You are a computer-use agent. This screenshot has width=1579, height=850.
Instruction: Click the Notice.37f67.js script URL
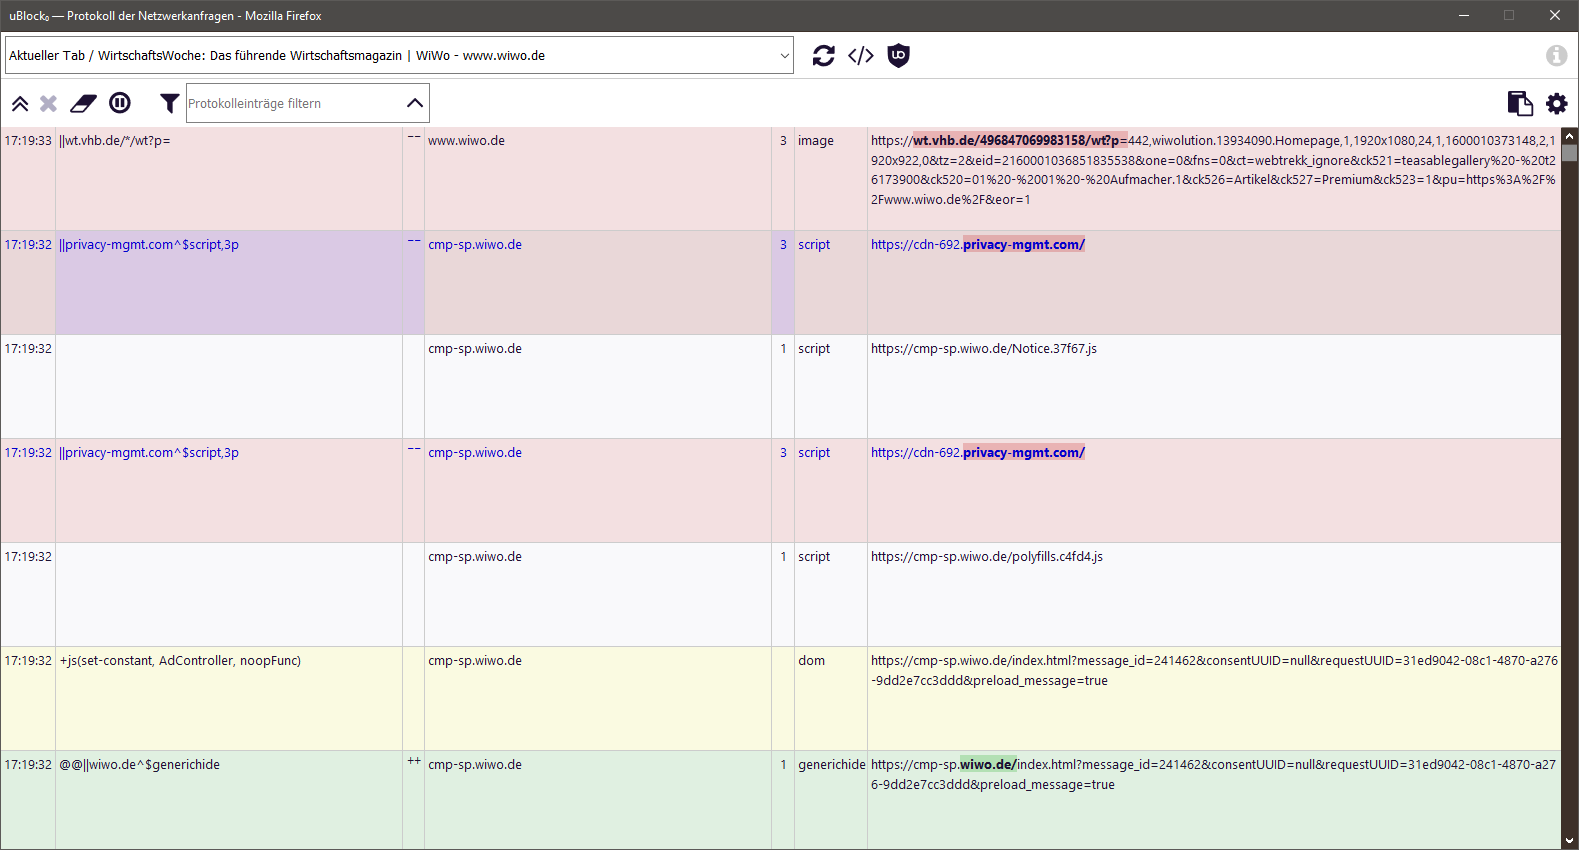[x=983, y=349]
